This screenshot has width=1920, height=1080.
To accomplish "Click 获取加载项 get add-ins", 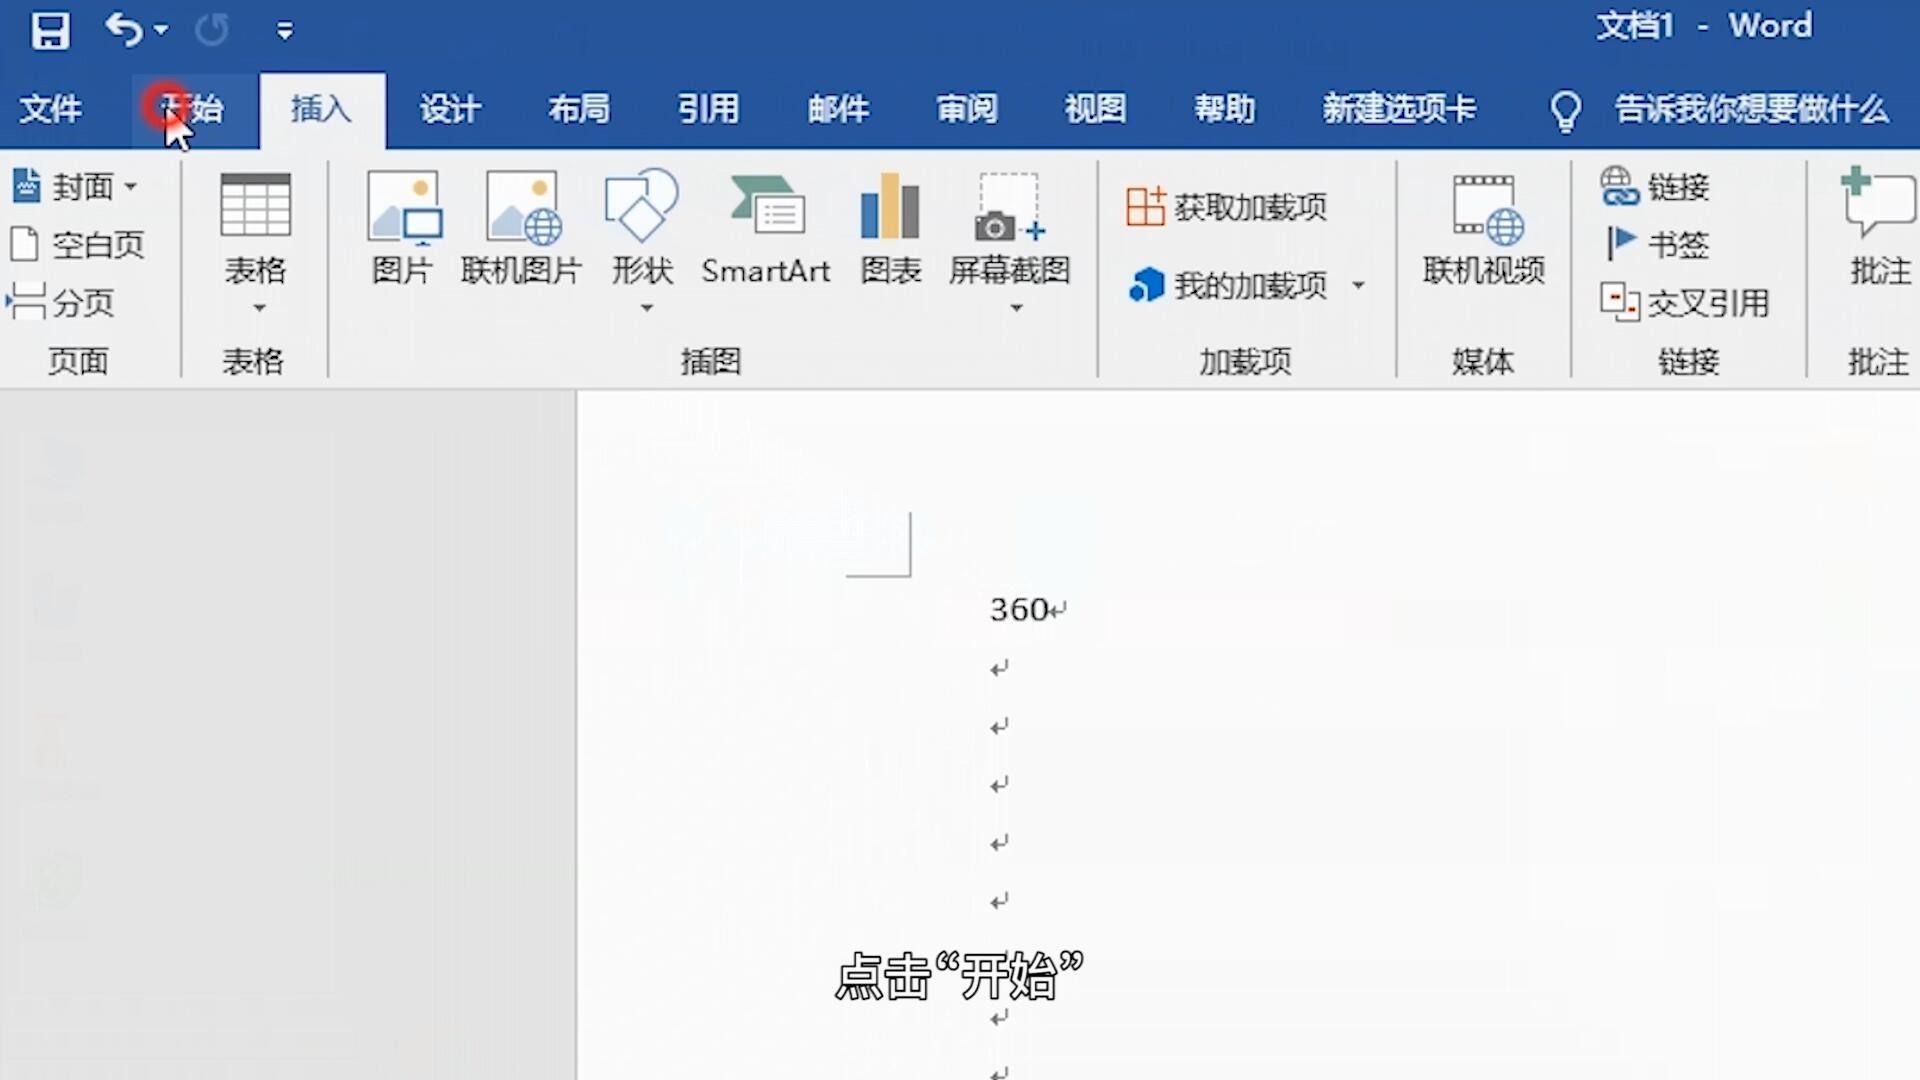I will [1227, 207].
